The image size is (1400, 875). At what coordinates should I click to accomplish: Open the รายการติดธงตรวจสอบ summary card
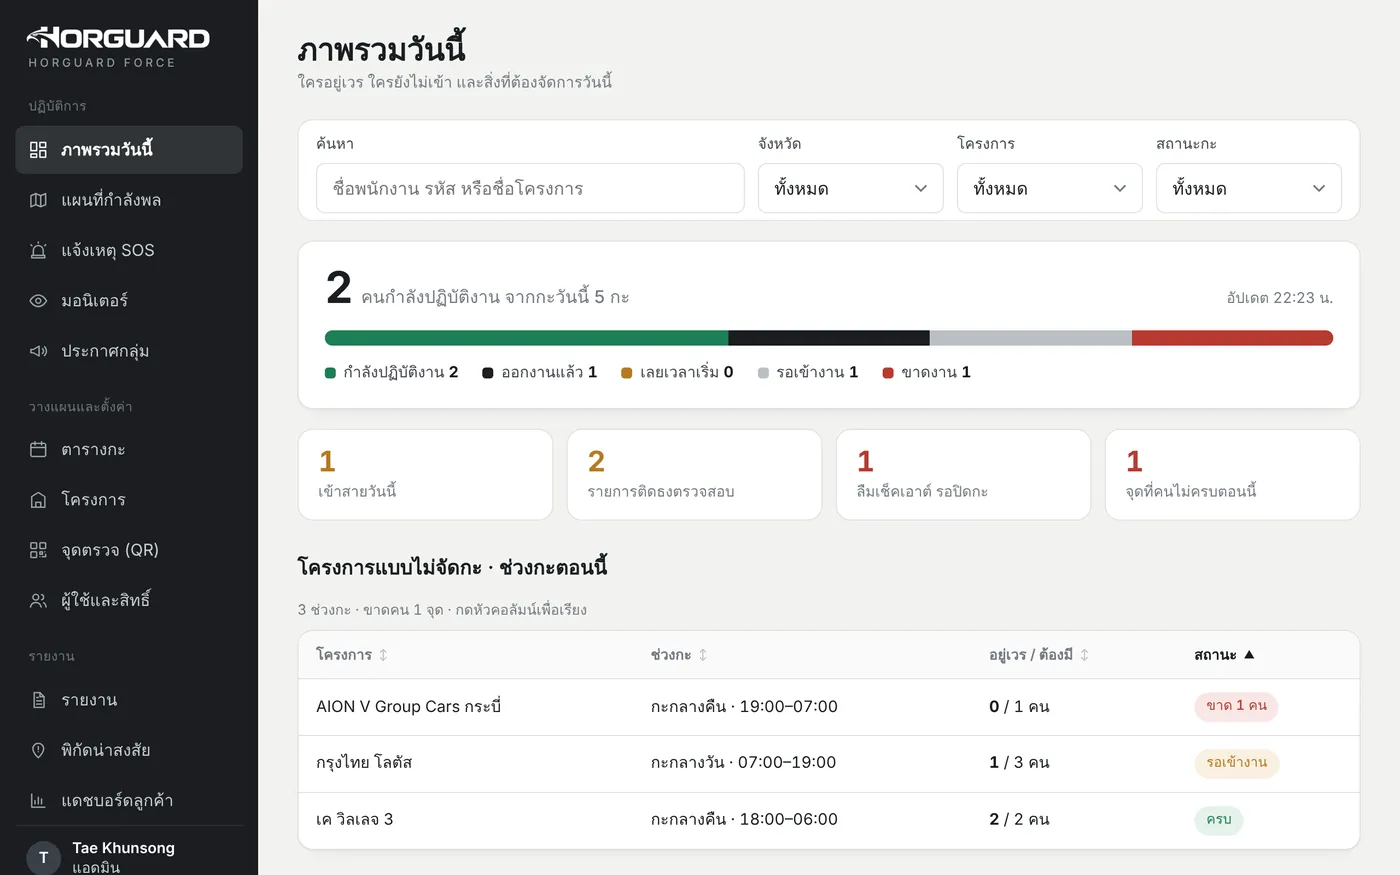694,475
